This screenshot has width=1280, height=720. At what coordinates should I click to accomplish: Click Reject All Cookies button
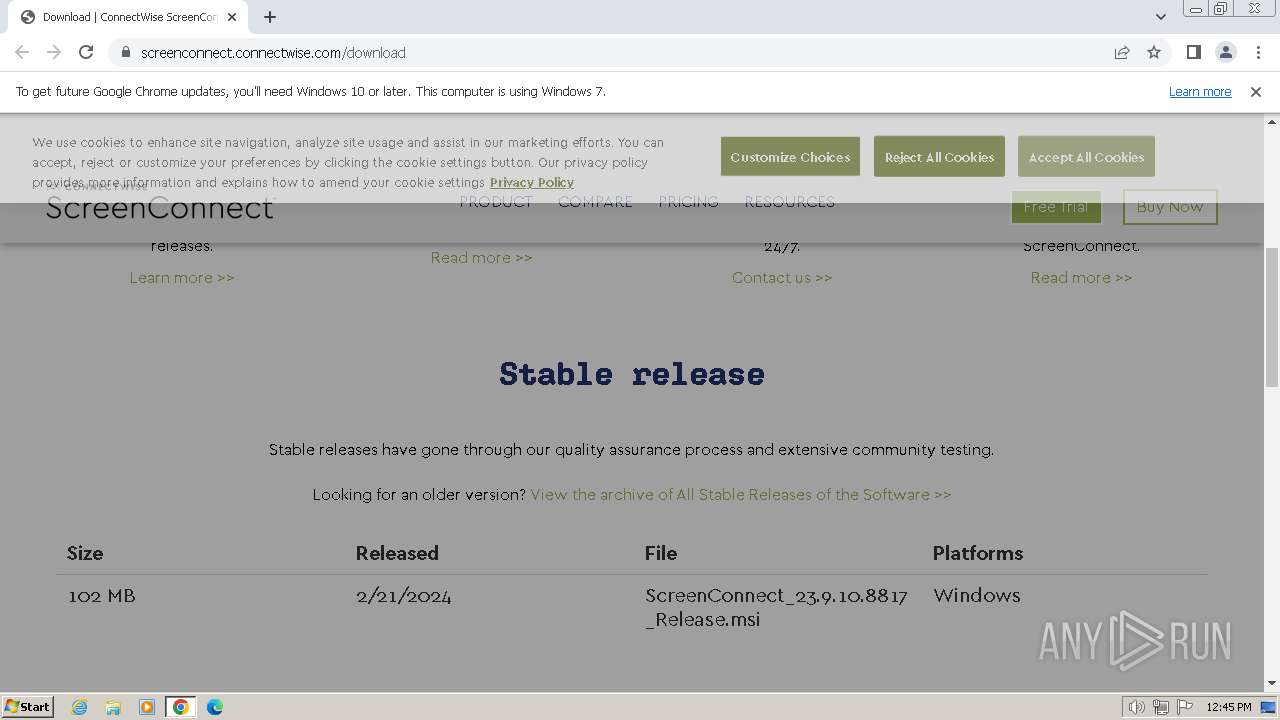coord(939,157)
